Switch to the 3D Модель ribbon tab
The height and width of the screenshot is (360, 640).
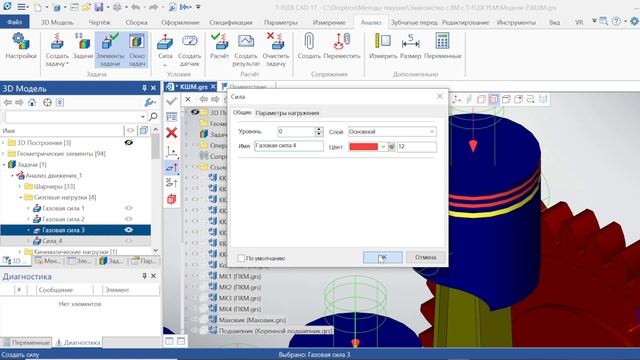tap(57, 22)
